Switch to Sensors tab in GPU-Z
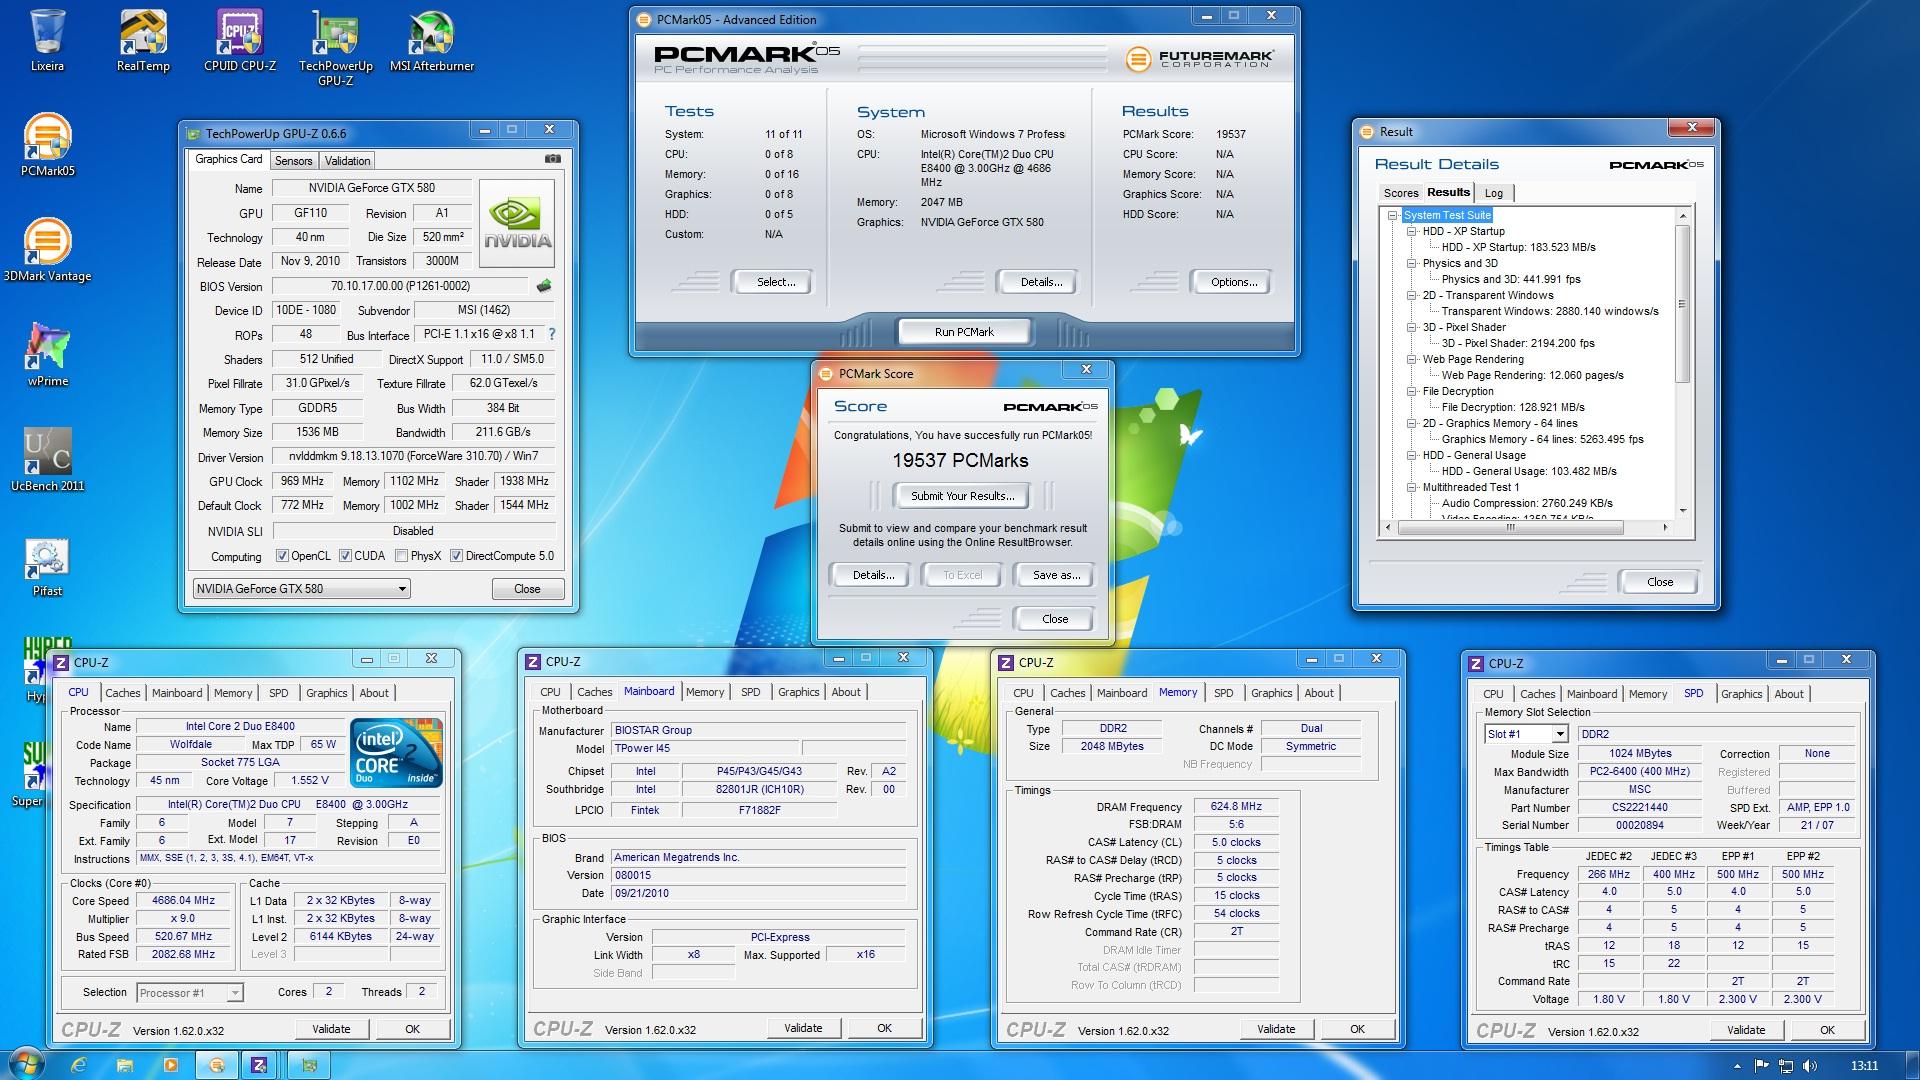 point(294,160)
